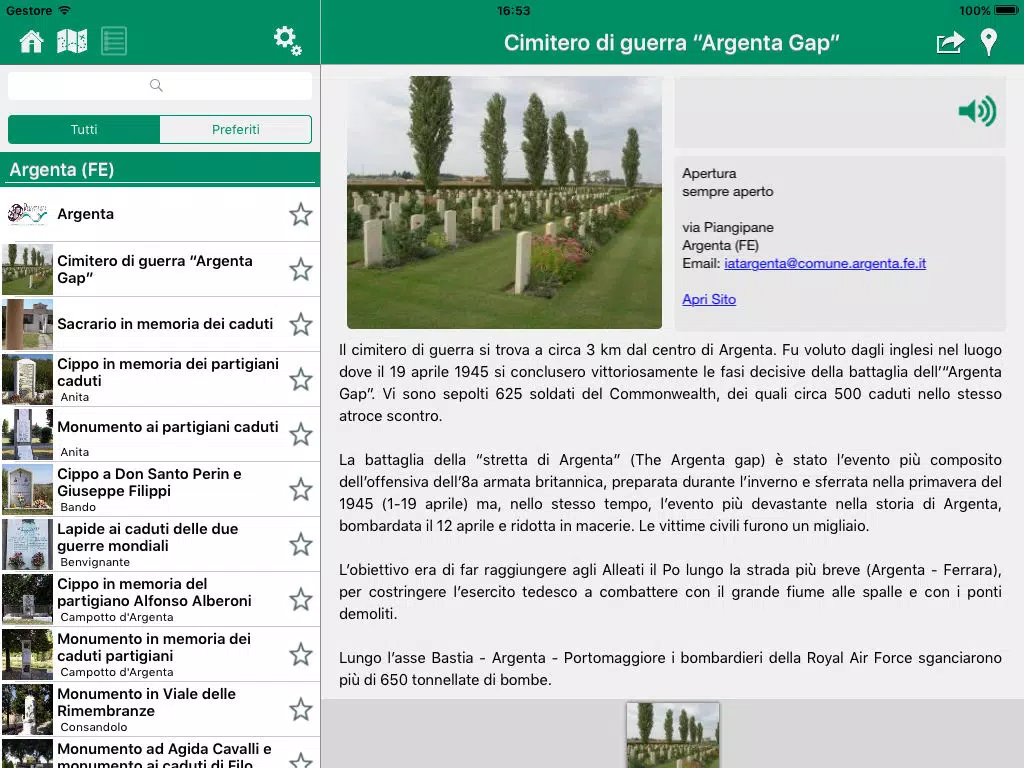Show location with the map pin icon

pos(989,42)
